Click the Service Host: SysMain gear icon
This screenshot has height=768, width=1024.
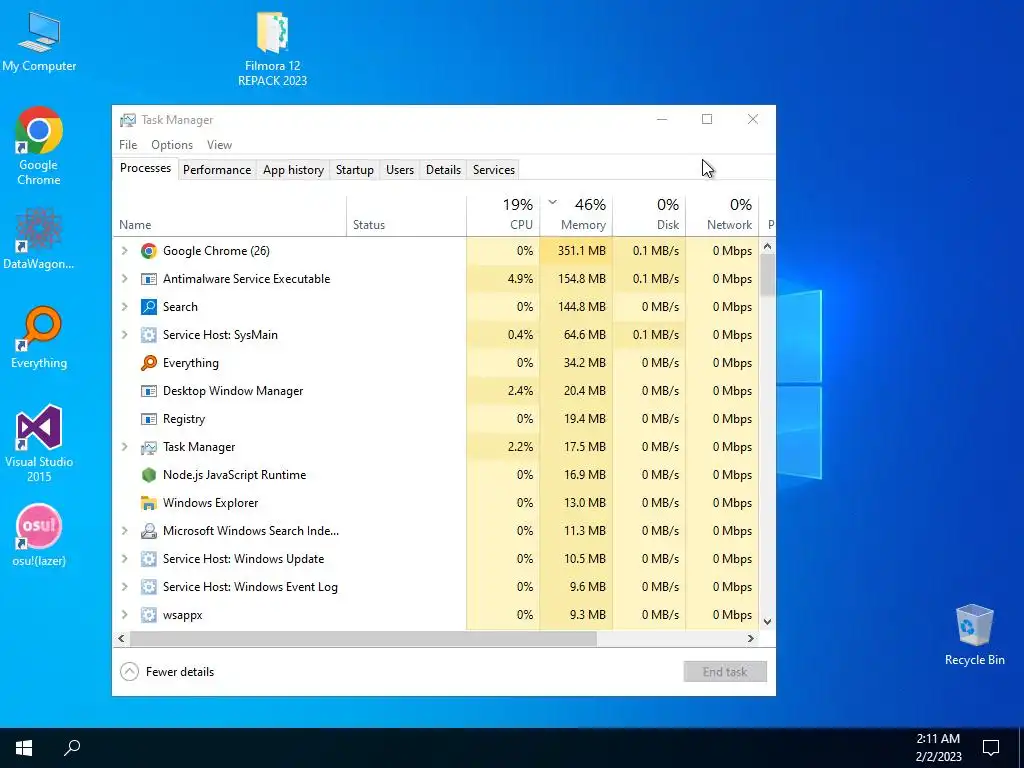coord(149,335)
